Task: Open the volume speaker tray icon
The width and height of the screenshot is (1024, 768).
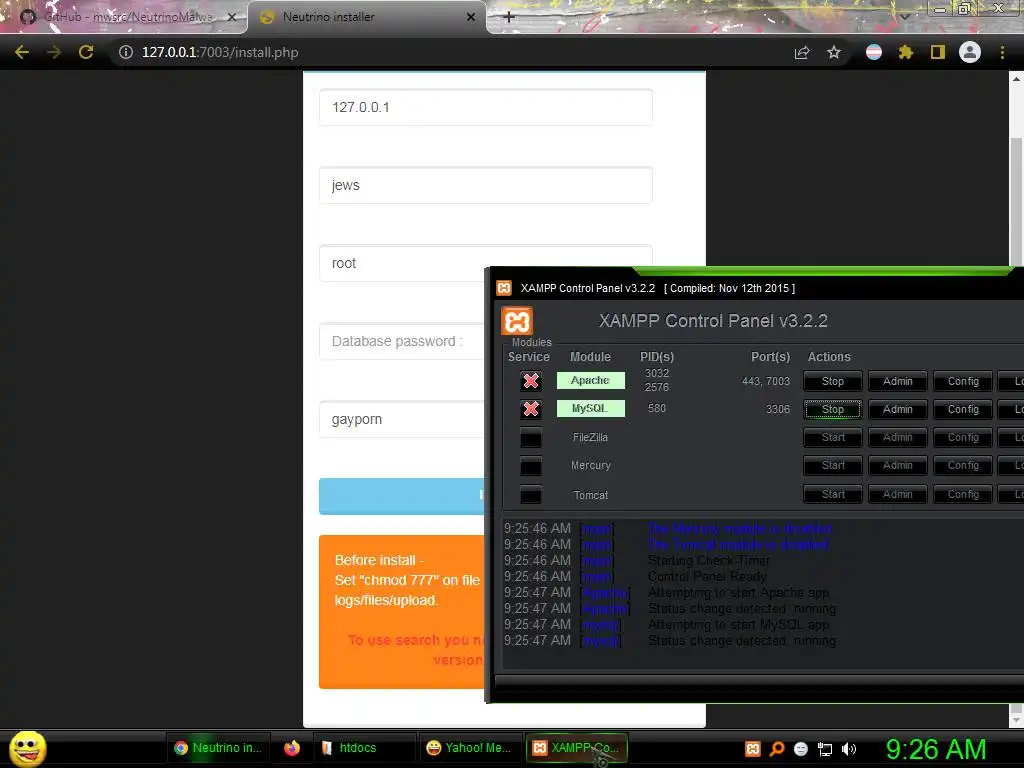Action: point(849,749)
